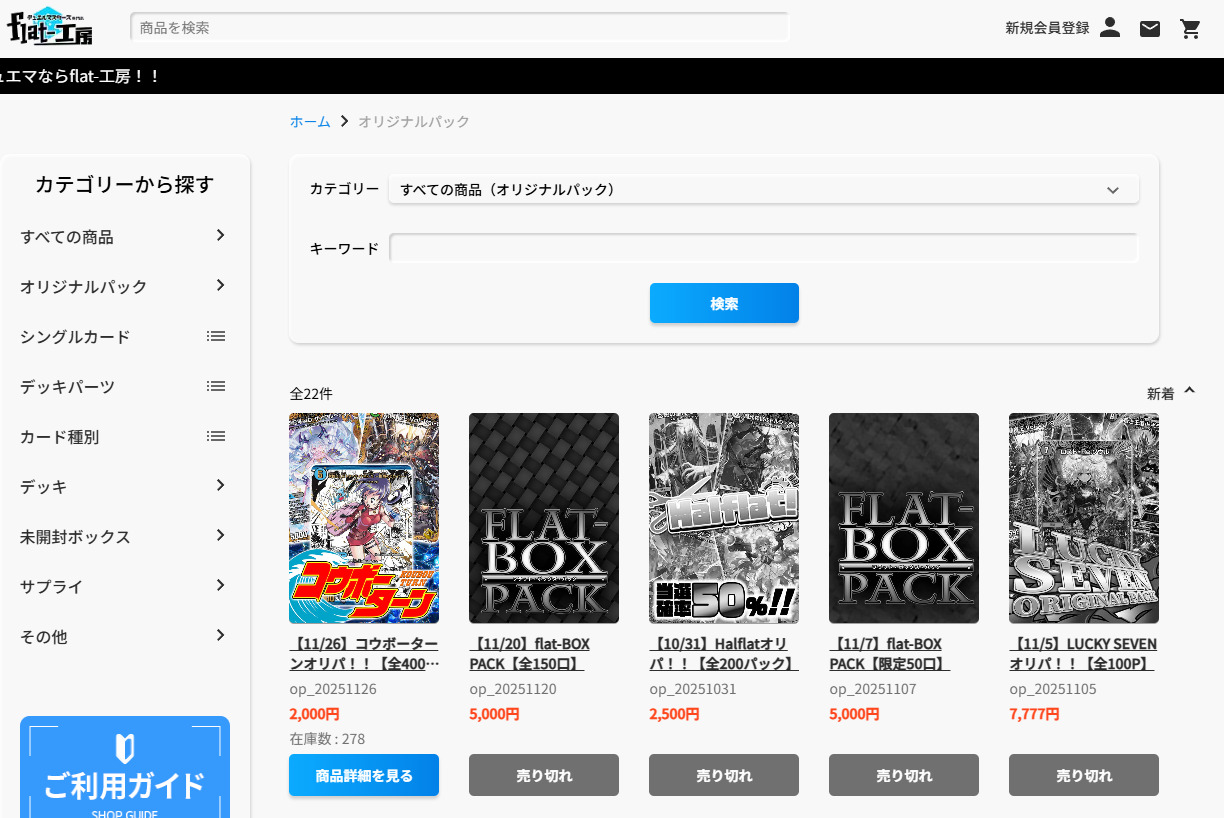Expand the 未開封ボックス category chevron
Screen dimensions: 1224x818
(x=220, y=536)
